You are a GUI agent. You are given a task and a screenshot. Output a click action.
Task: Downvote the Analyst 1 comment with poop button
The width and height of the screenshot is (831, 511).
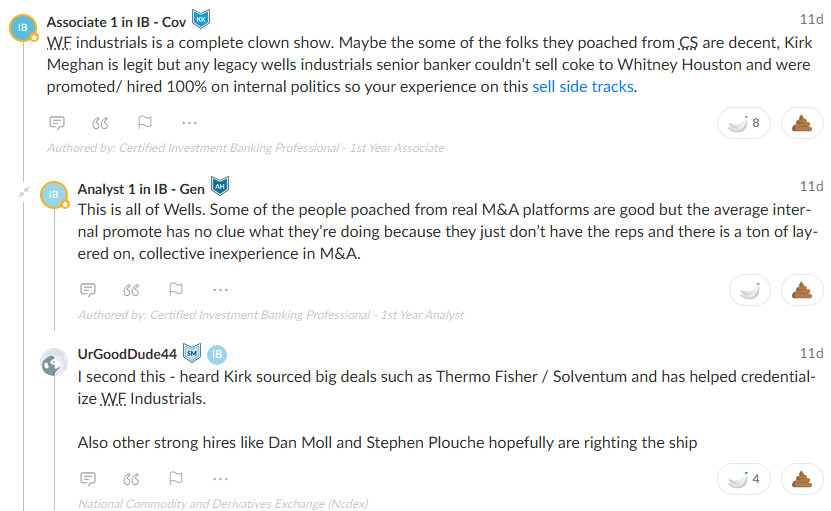point(802,290)
